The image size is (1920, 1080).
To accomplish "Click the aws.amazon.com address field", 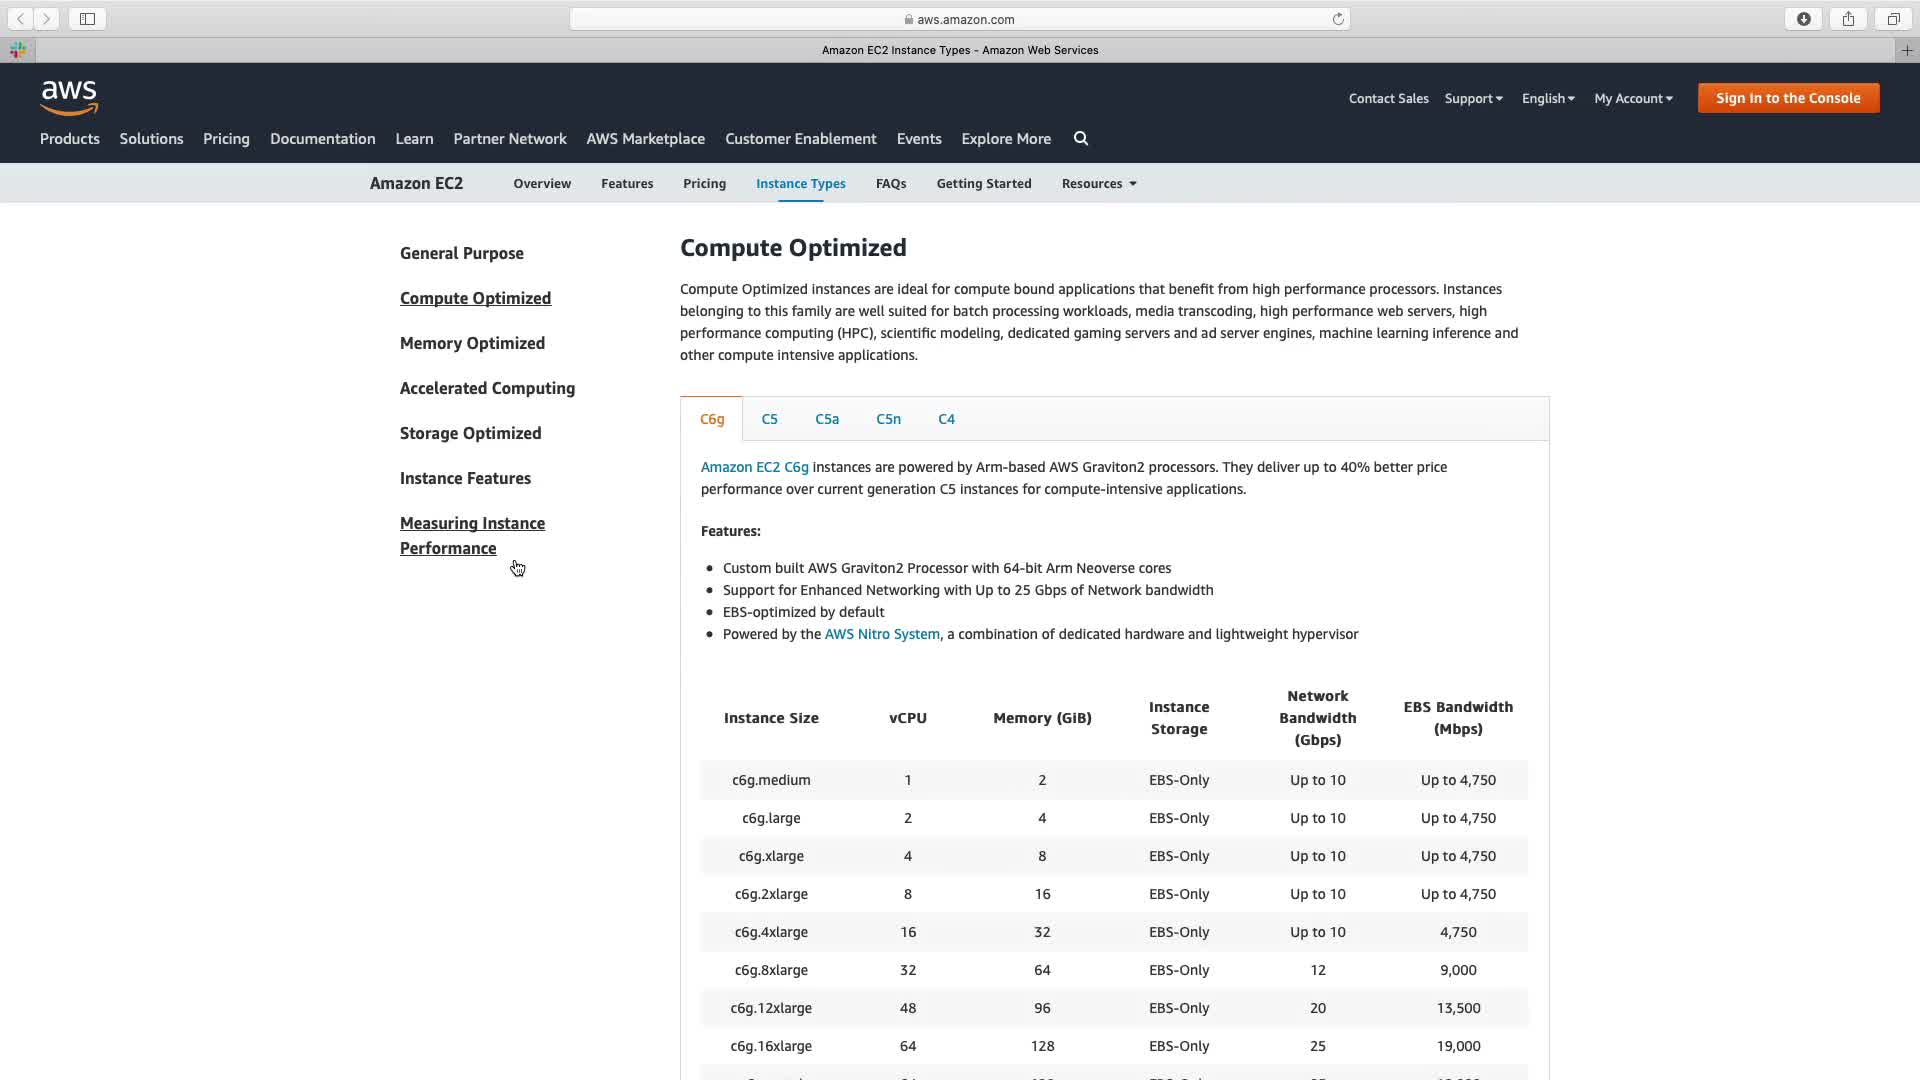I will tap(960, 19).
